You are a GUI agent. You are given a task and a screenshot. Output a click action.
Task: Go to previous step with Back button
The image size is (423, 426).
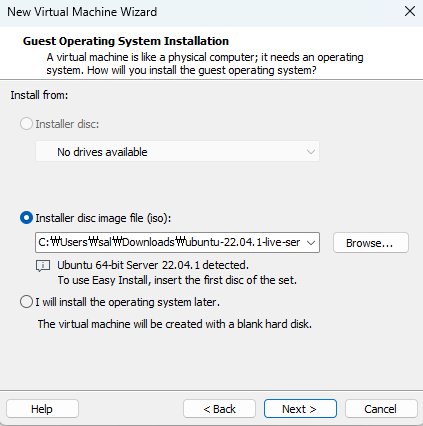point(219,409)
